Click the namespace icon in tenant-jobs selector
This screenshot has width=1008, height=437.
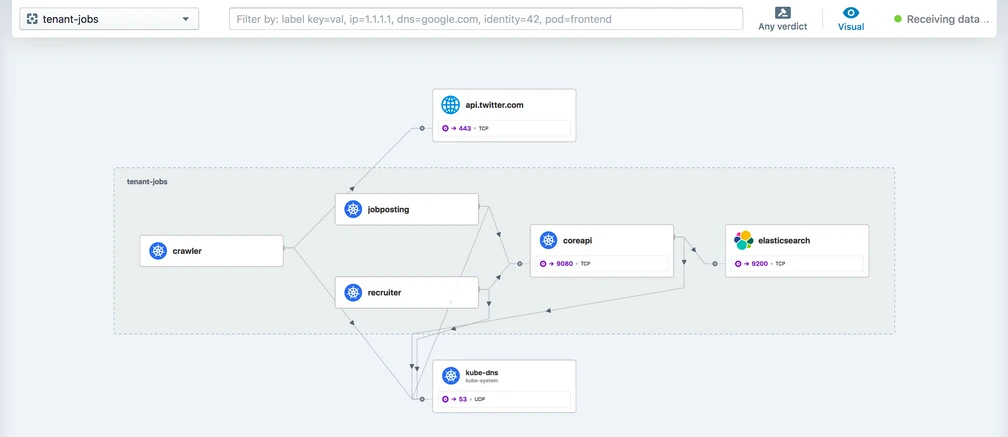(x=32, y=19)
